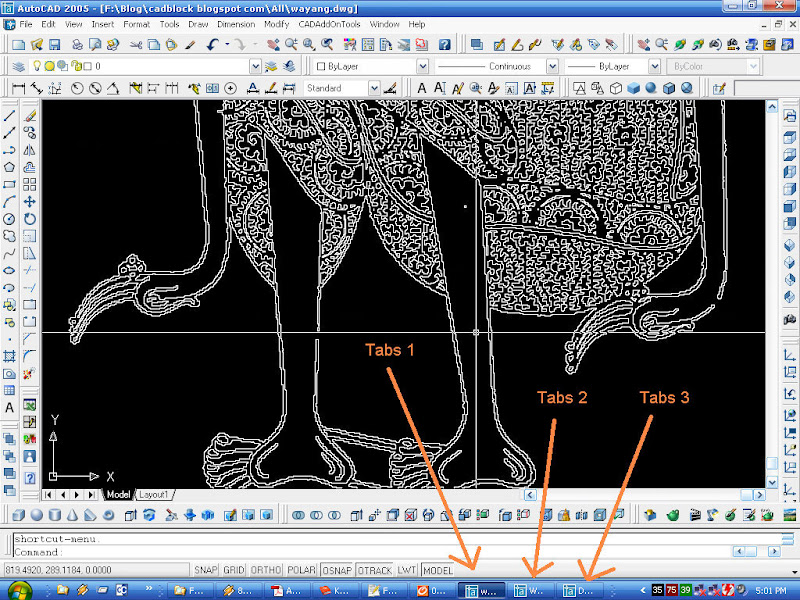Select the Ellipse draw tool

click(9, 271)
